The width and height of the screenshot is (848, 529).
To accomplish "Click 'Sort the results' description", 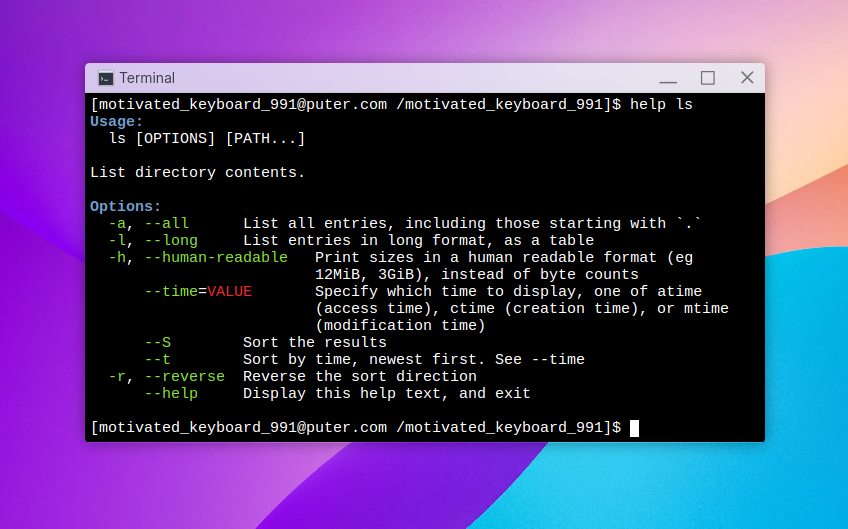I will [315, 342].
